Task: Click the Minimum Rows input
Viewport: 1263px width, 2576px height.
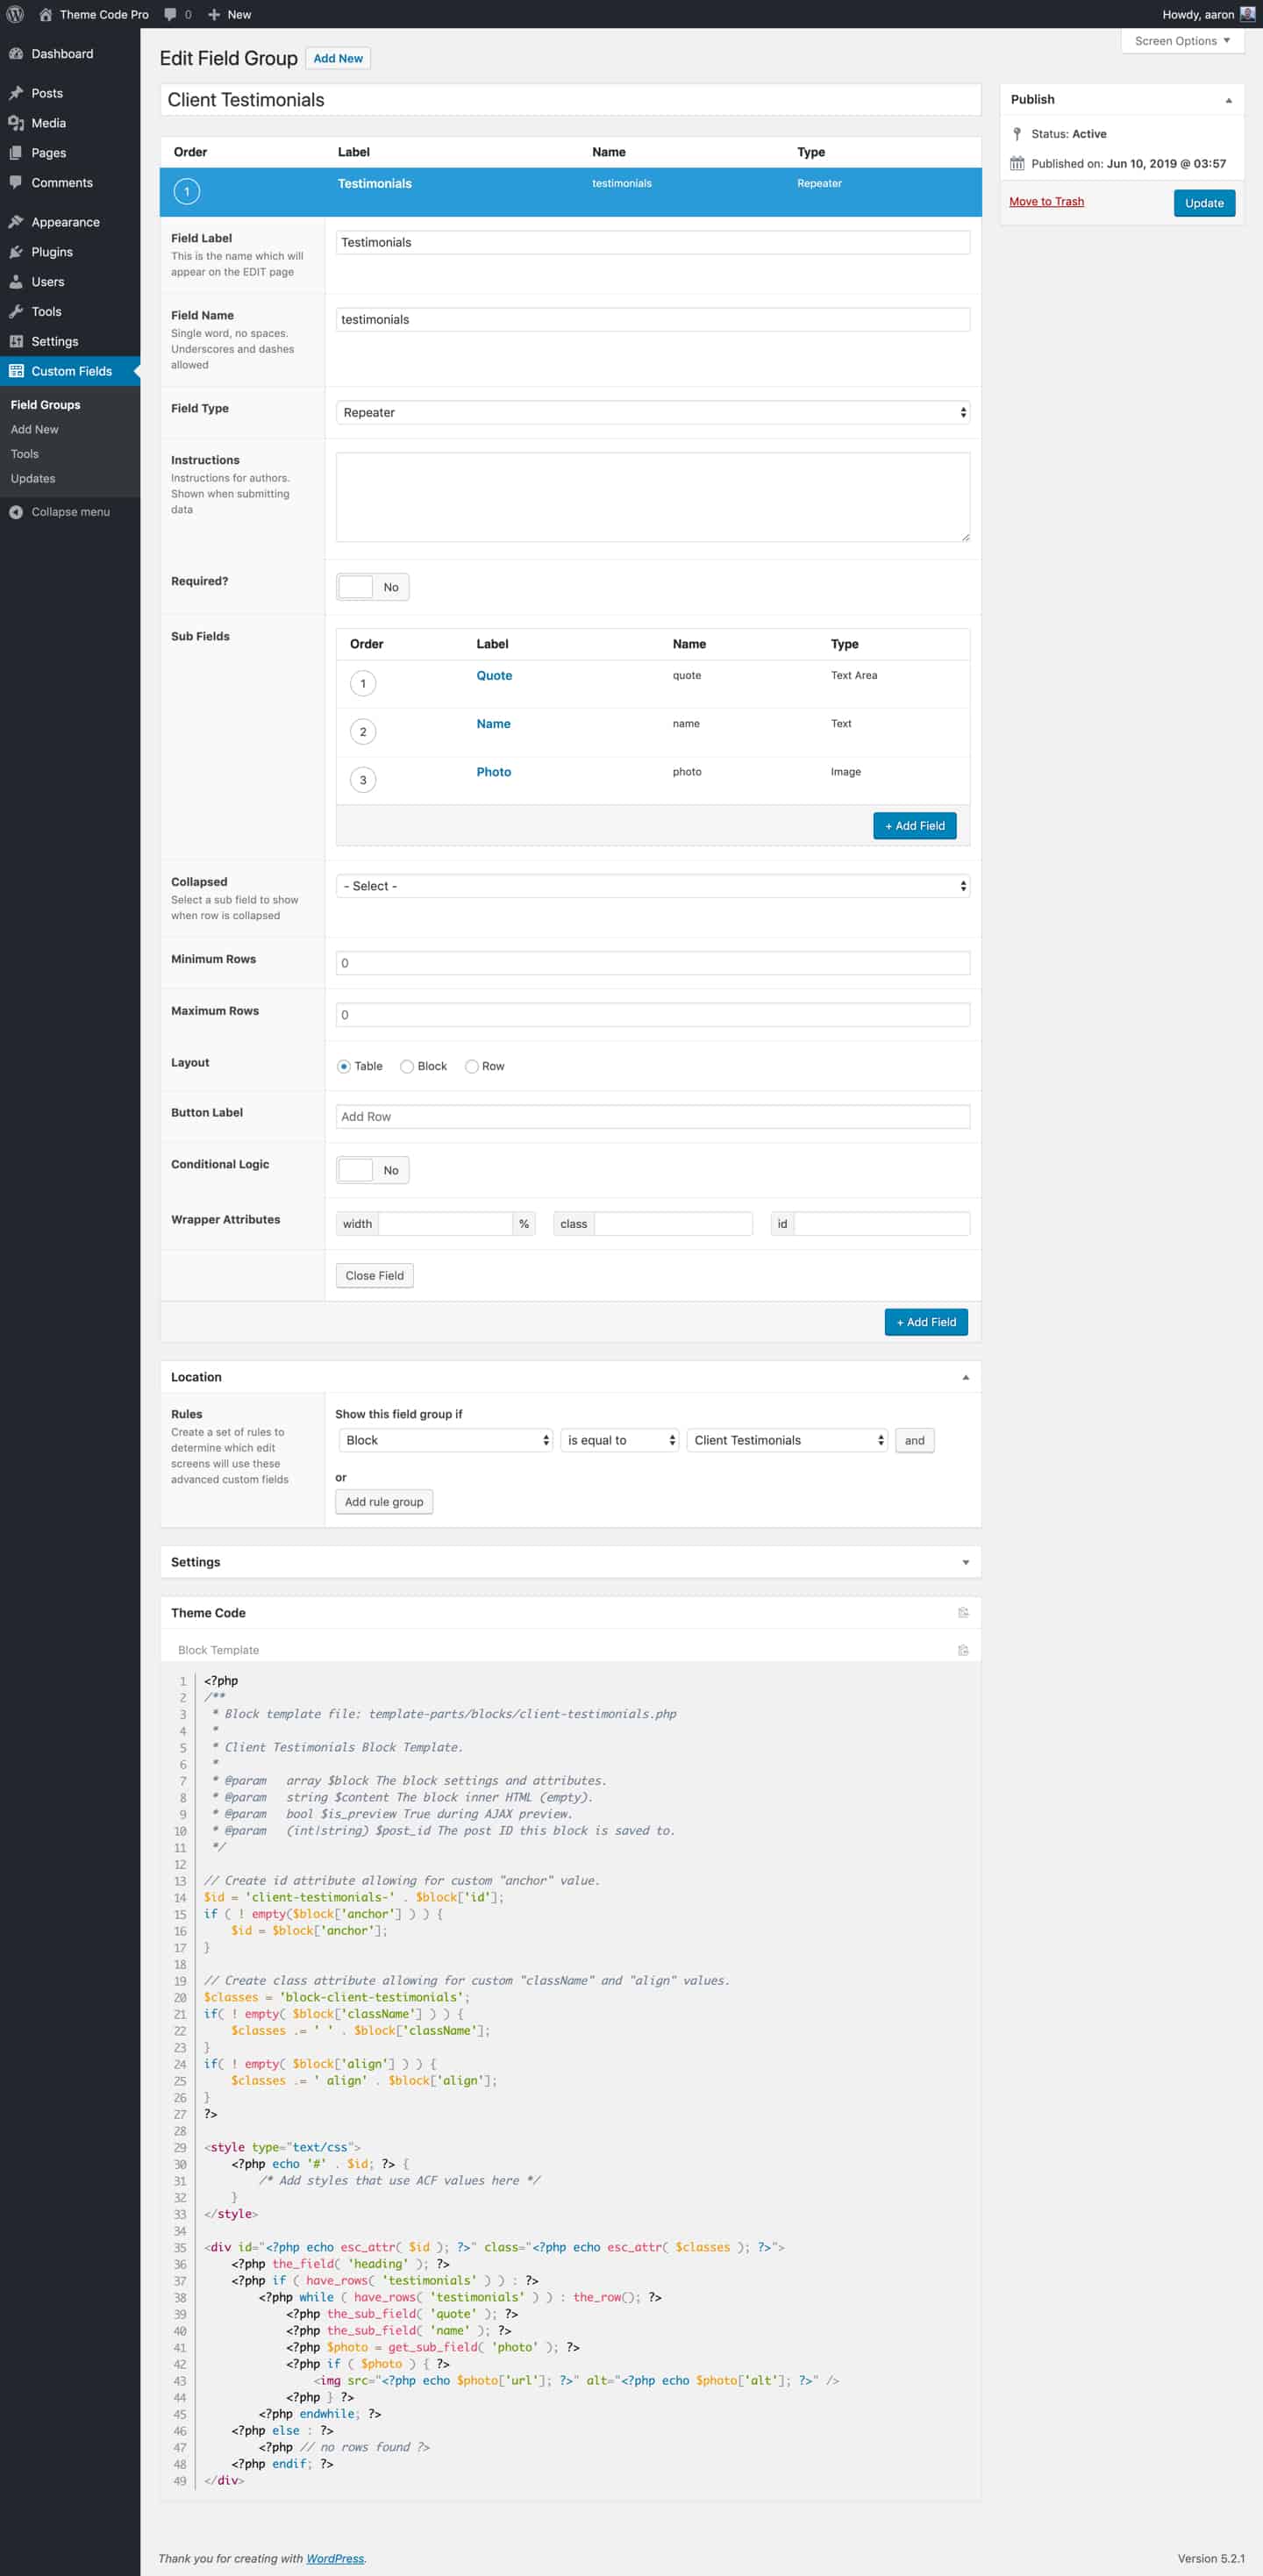Action: coord(652,963)
